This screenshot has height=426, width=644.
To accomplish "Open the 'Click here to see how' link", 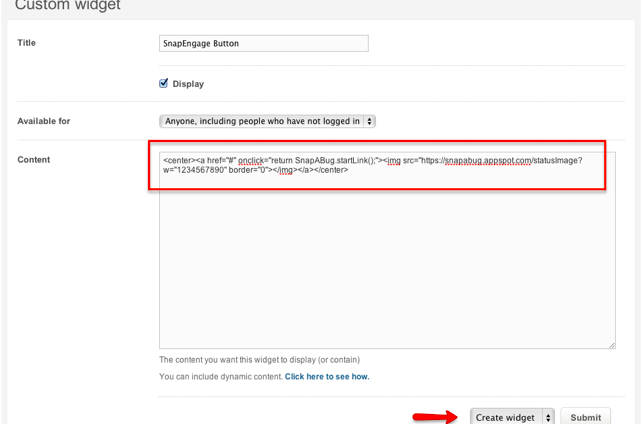I will [327, 377].
